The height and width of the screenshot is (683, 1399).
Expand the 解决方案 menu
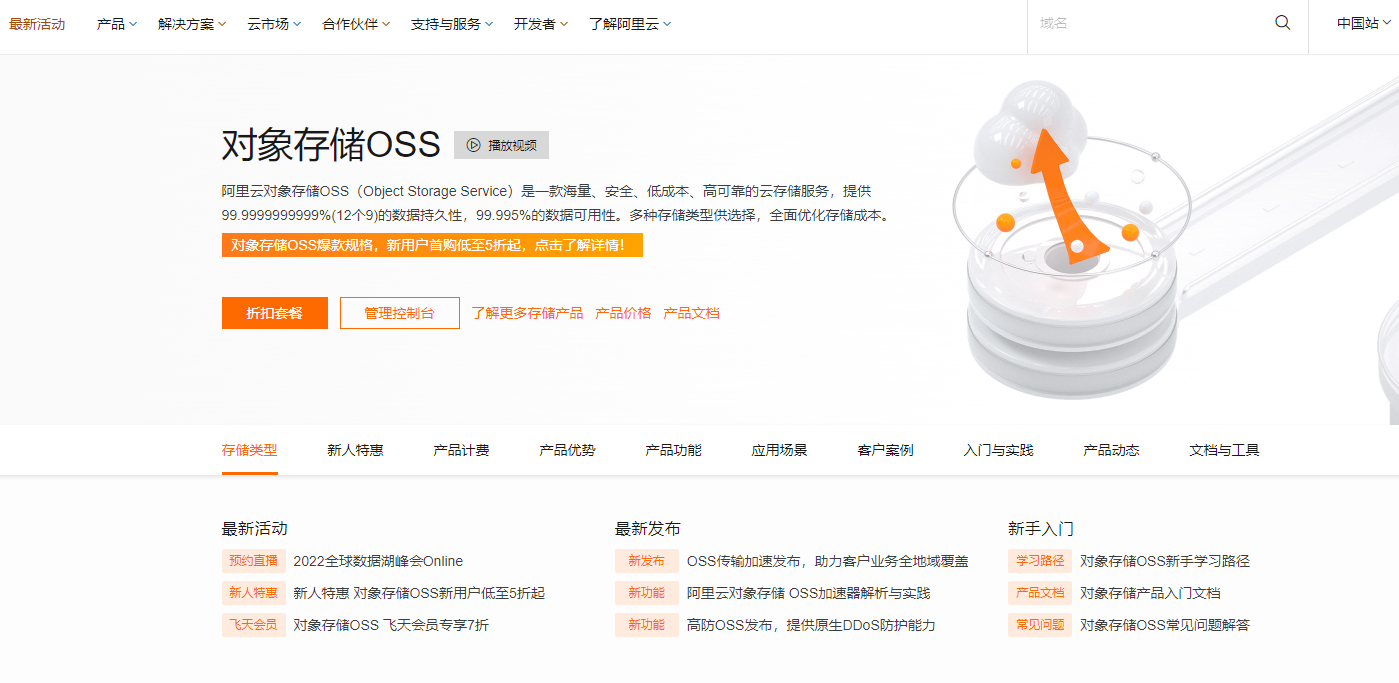[192, 24]
